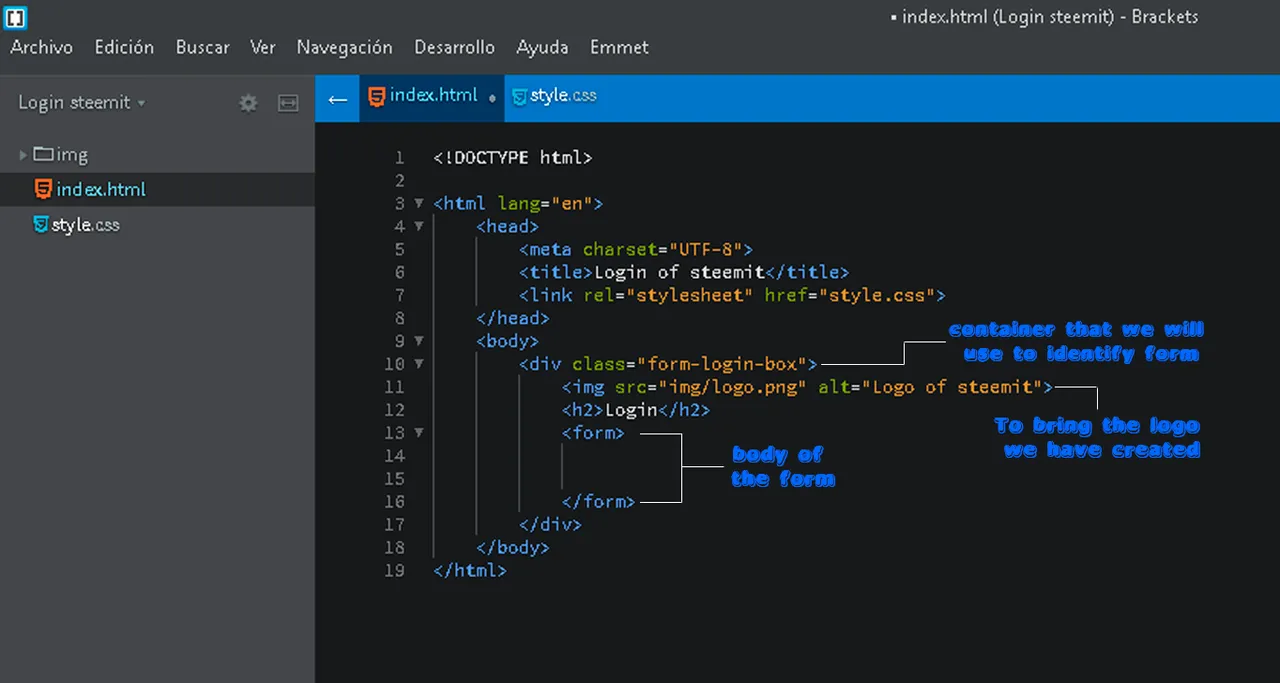
Task: Select style.css in the file tree
Action: click(x=157, y=225)
